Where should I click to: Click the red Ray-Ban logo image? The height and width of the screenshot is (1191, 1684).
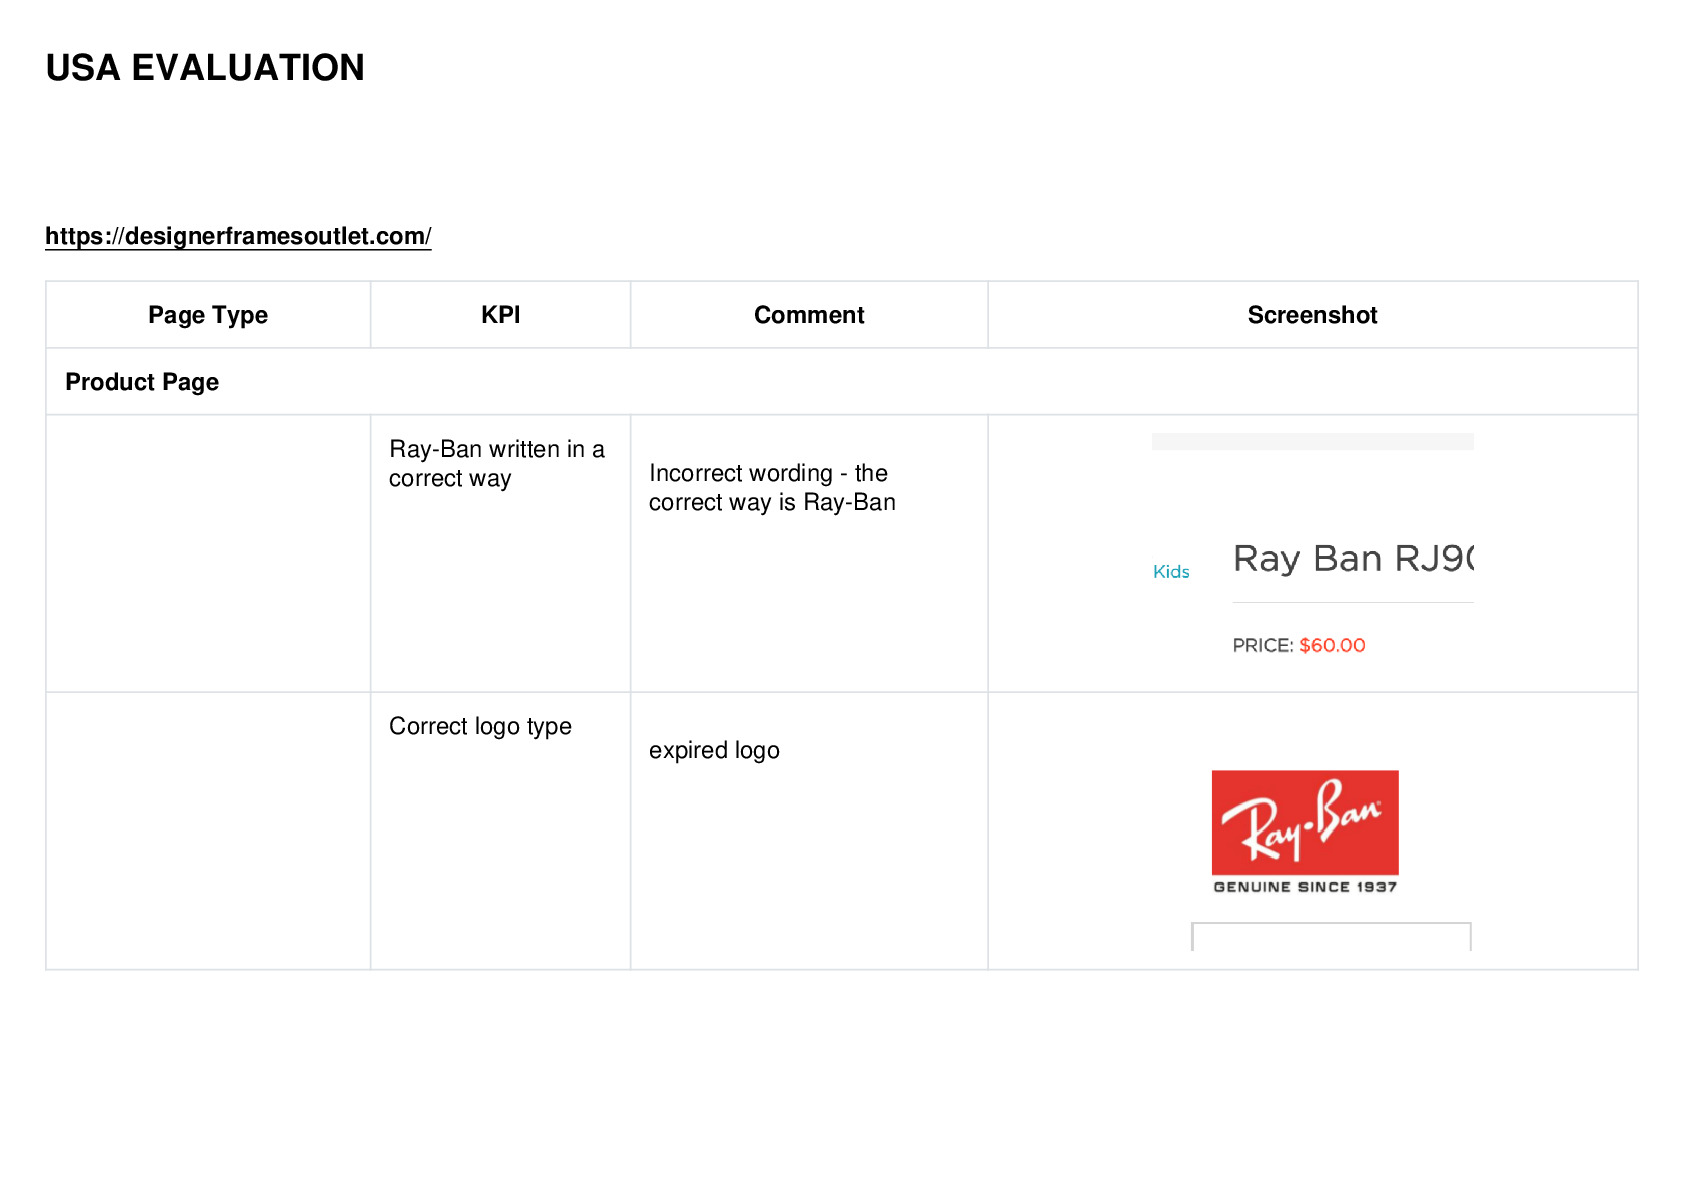point(1305,823)
